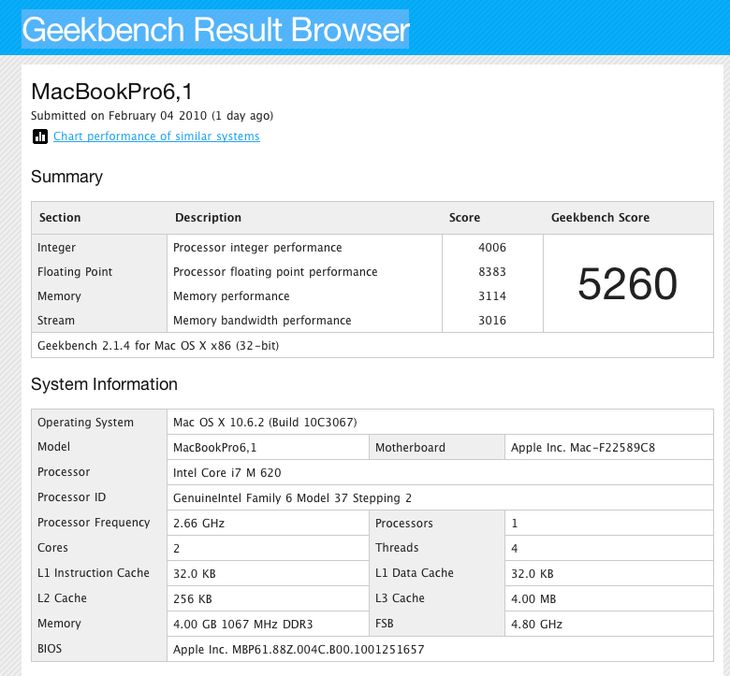Select the Floating Point section label
Screen dimensions: 730x676
tap(74, 272)
